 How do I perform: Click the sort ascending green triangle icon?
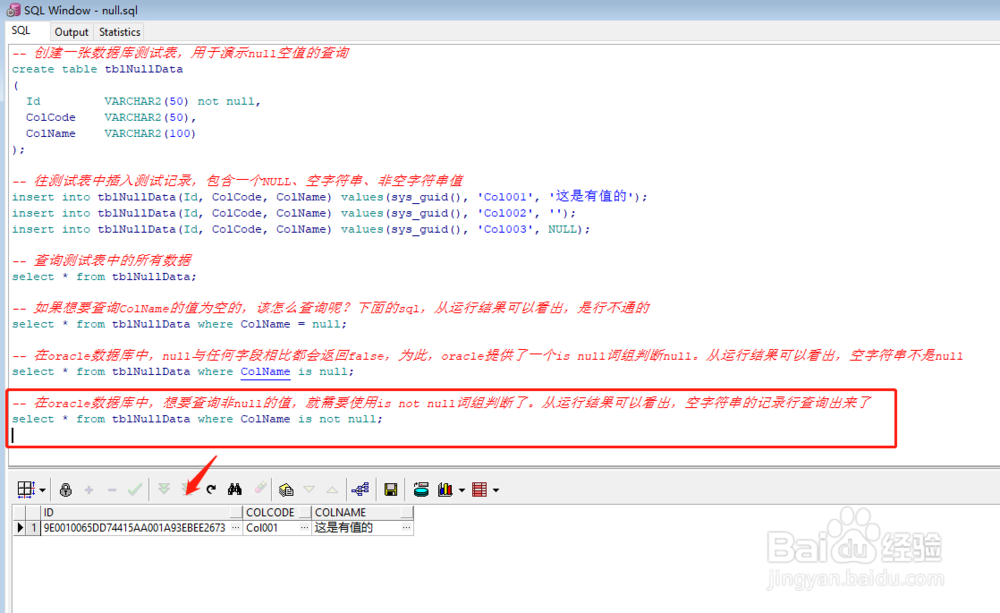pos(330,489)
